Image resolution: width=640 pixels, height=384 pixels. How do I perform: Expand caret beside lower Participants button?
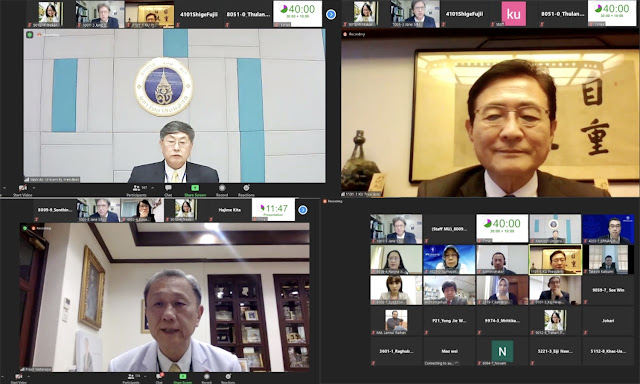pos(144,376)
